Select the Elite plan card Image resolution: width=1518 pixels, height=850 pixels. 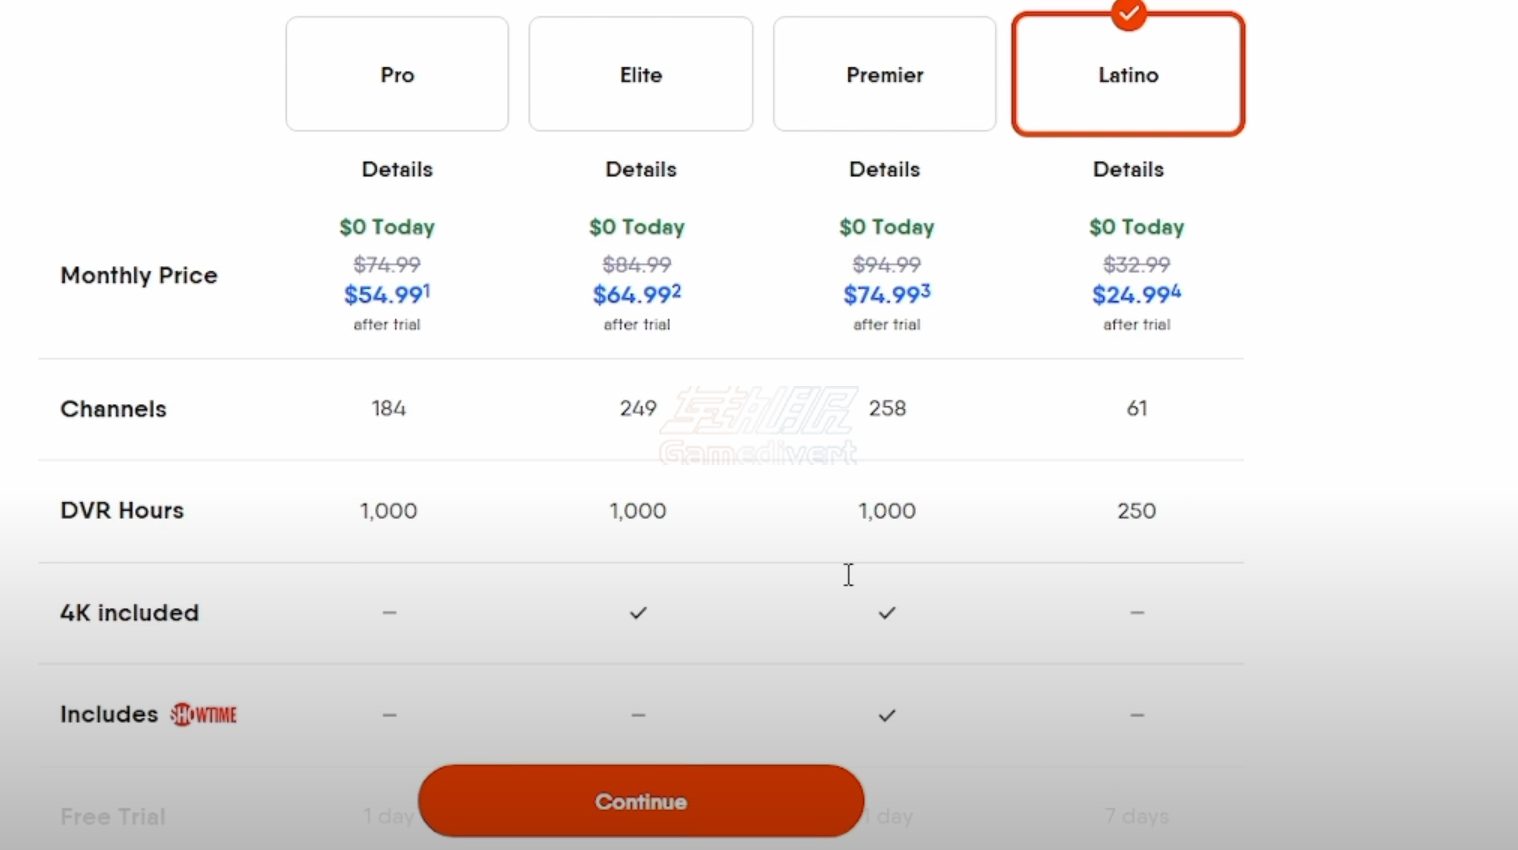[641, 74]
